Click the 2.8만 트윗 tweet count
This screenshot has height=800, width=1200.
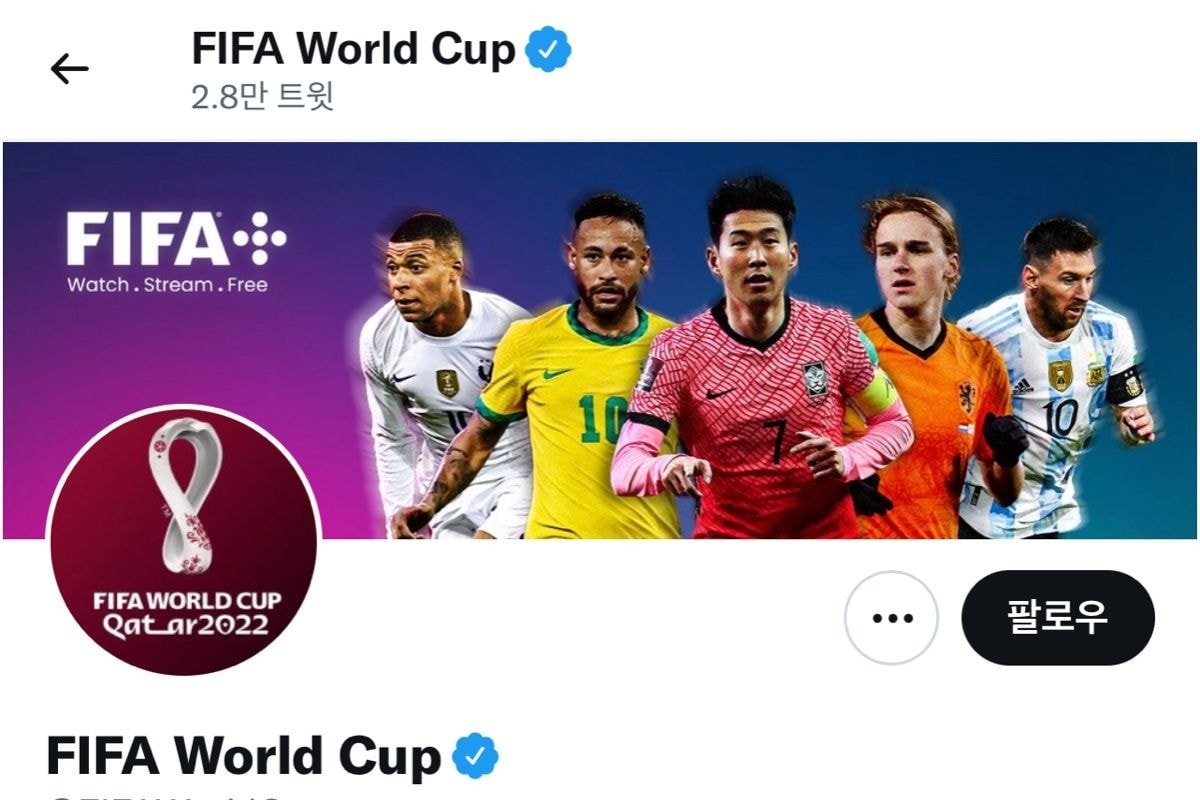(x=262, y=96)
